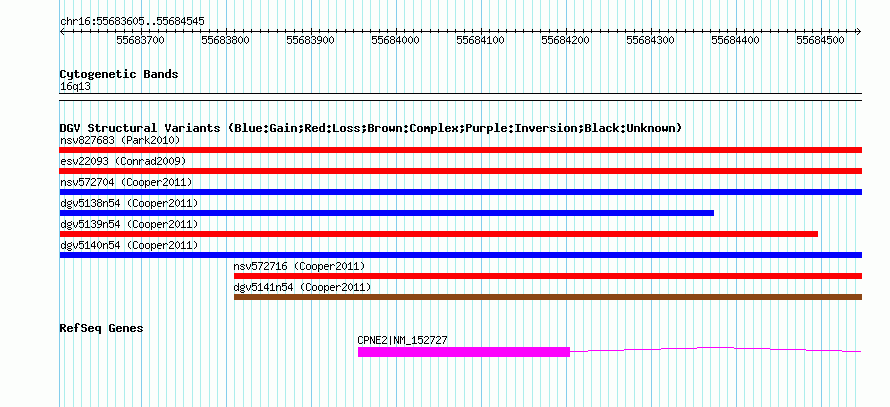The height and width of the screenshot is (407, 890).
Task: Click the blue gain bar for dgv5138n54
Action: pos(387,213)
